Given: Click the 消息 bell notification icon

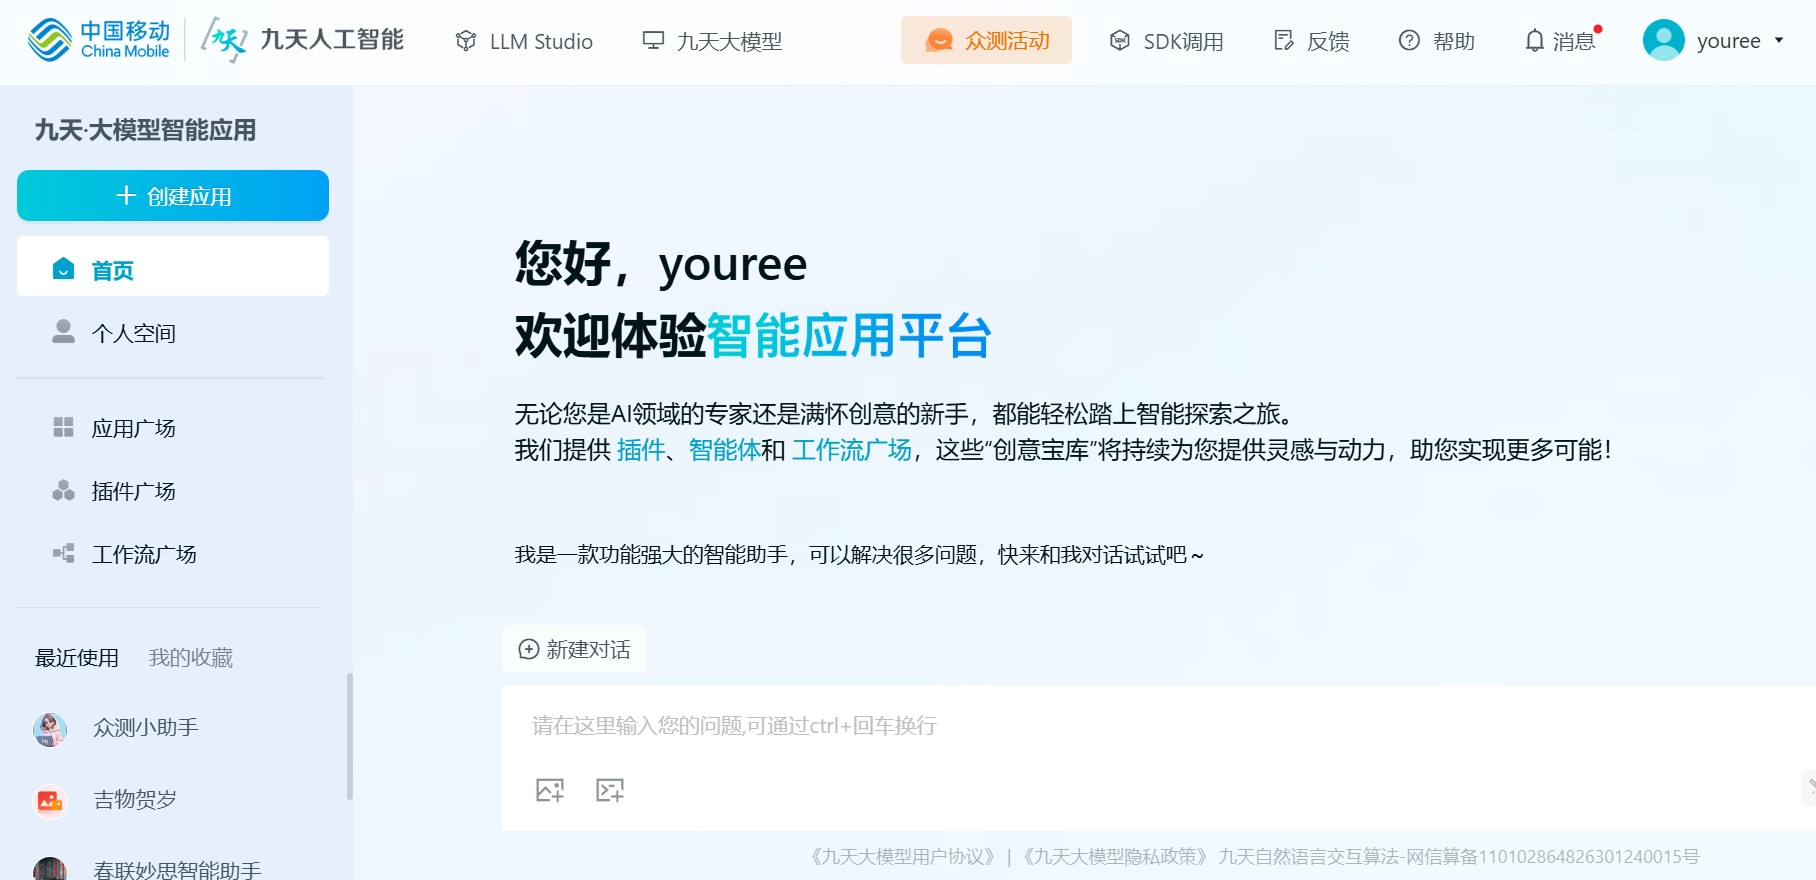Looking at the screenshot, I should click(1534, 41).
